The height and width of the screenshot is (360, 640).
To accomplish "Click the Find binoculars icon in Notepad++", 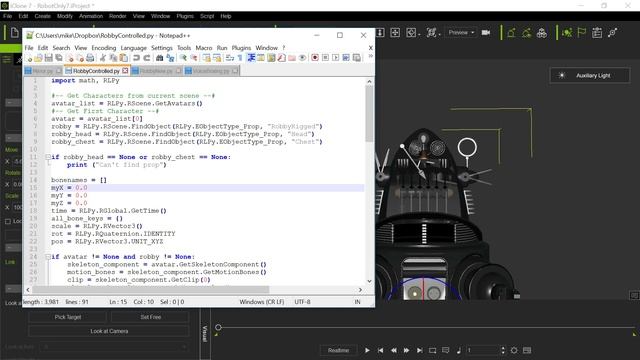I will click(x=160, y=58).
